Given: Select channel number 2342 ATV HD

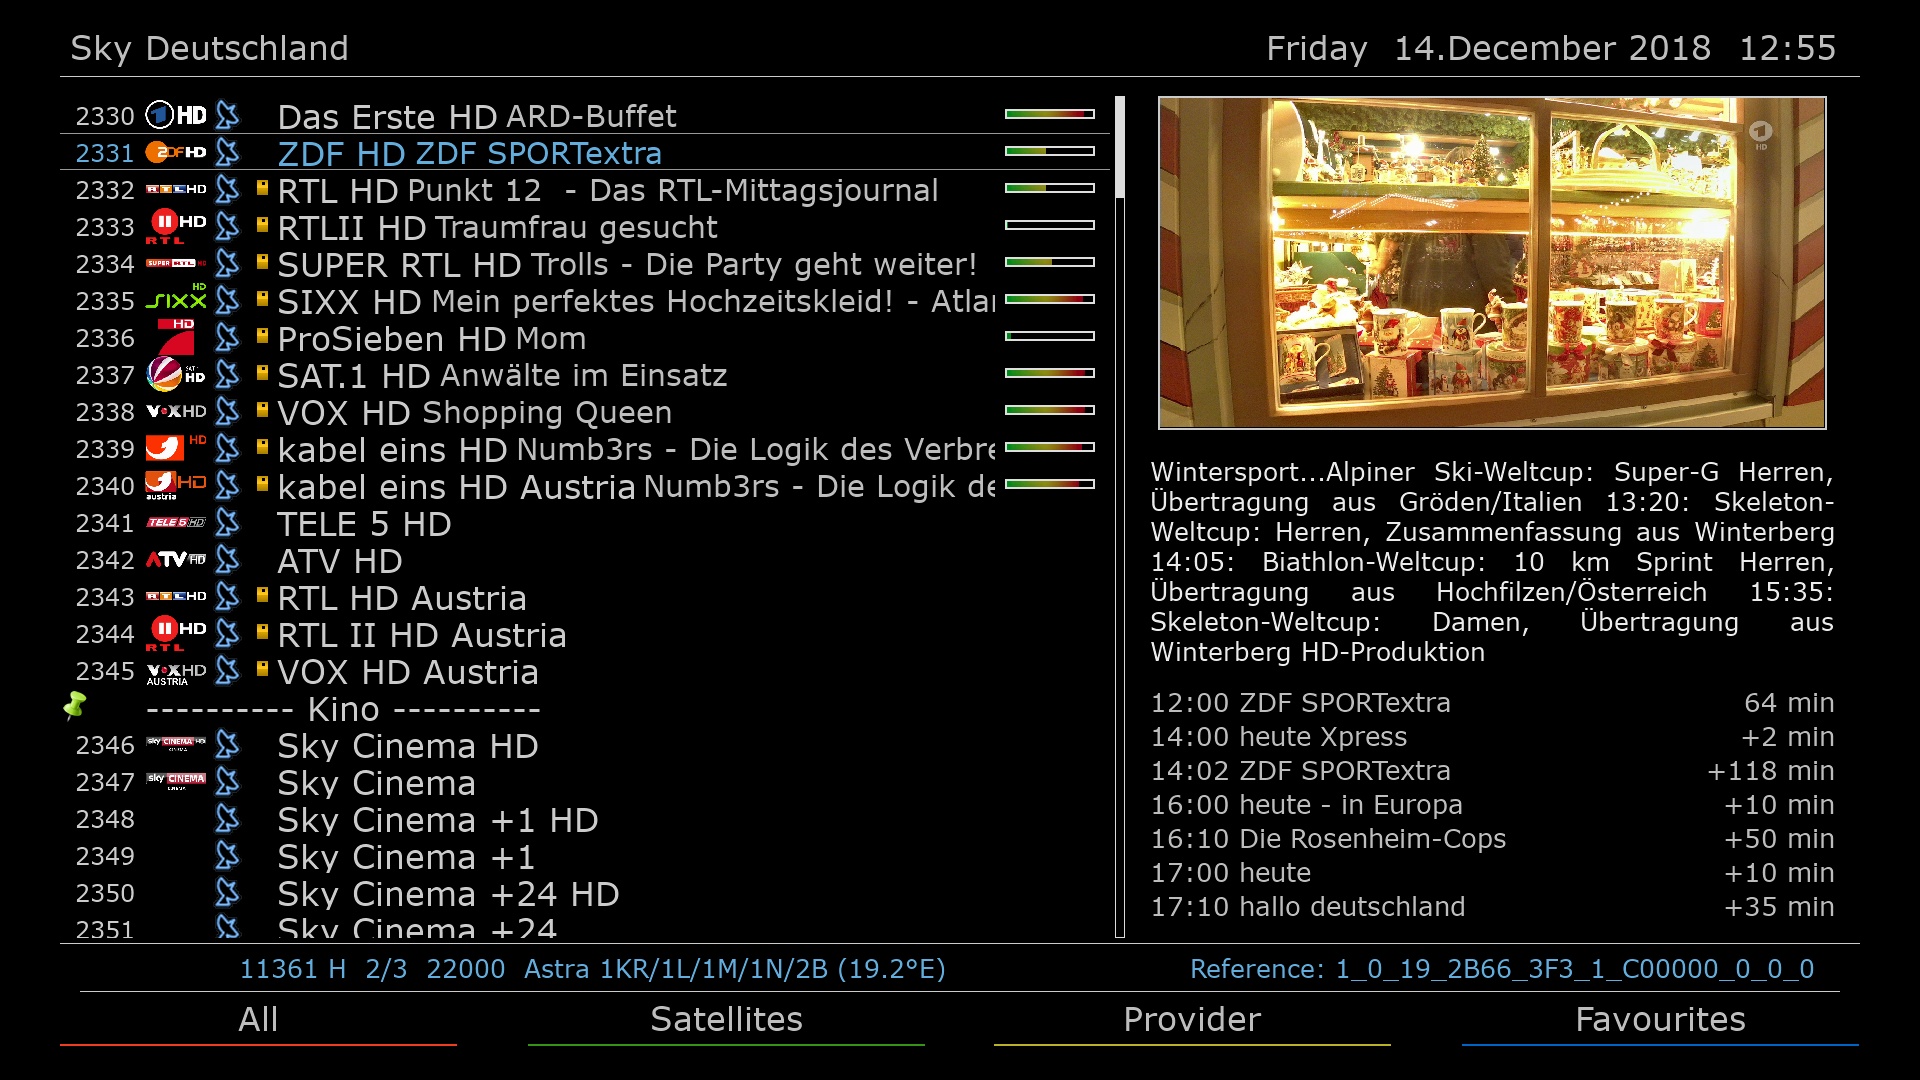Looking at the screenshot, I should 585,560.
